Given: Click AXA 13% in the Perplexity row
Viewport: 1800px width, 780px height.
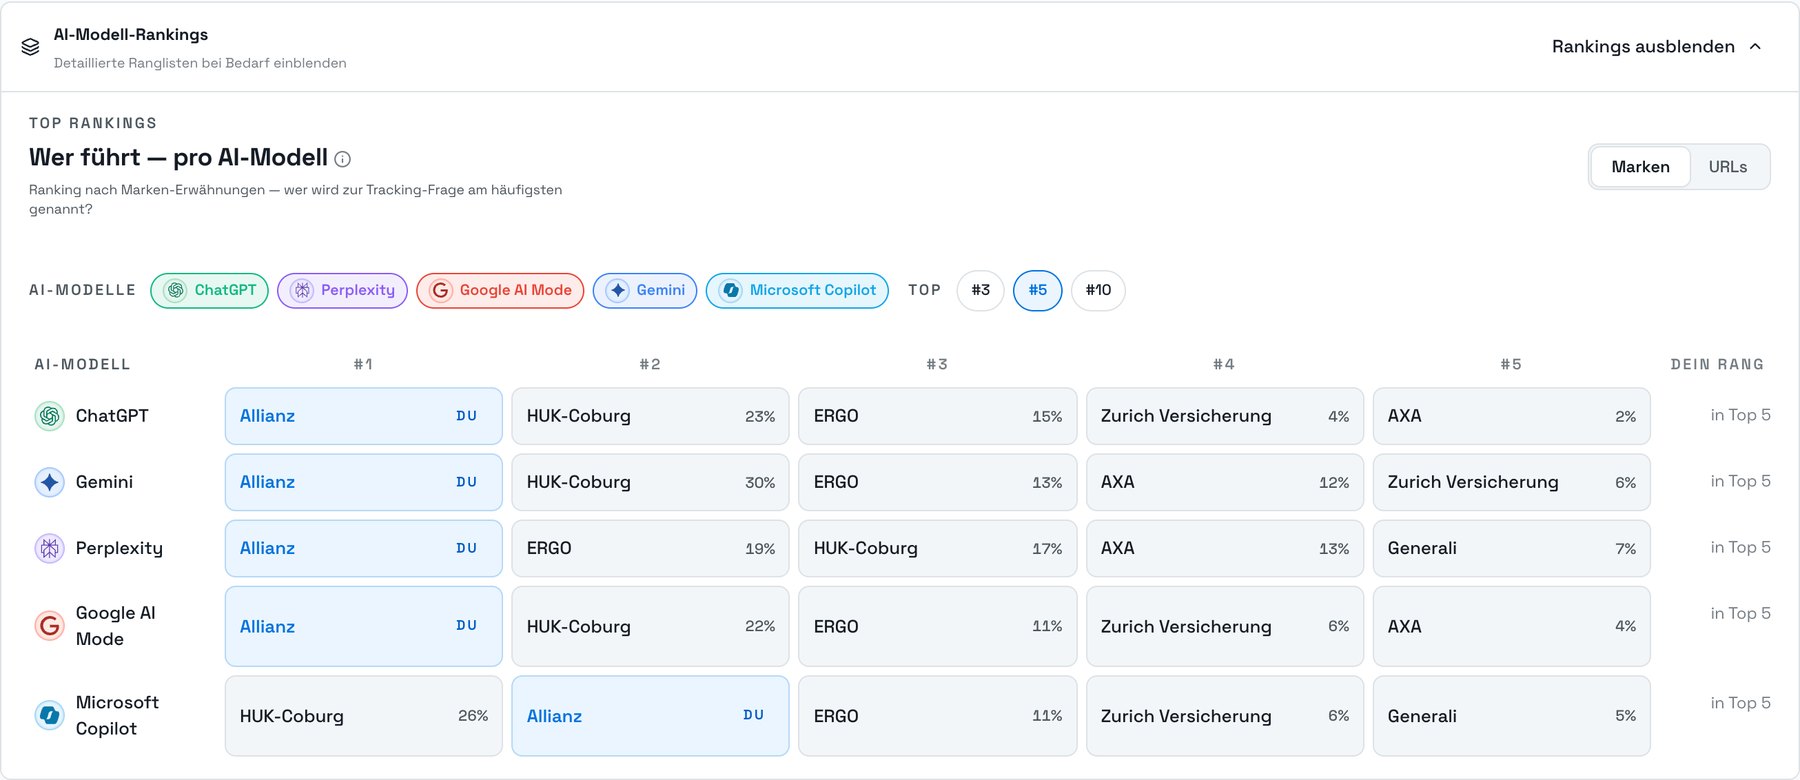Looking at the screenshot, I should (1225, 548).
